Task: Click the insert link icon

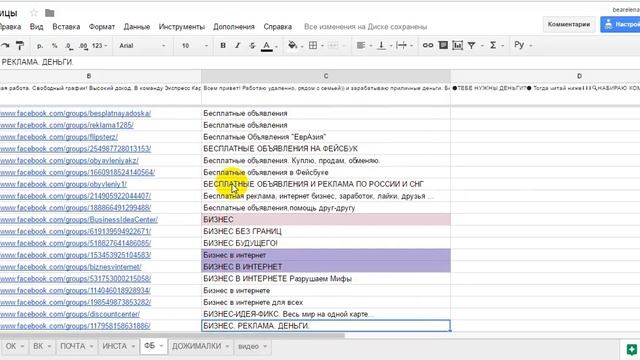Action: point(428,45)
